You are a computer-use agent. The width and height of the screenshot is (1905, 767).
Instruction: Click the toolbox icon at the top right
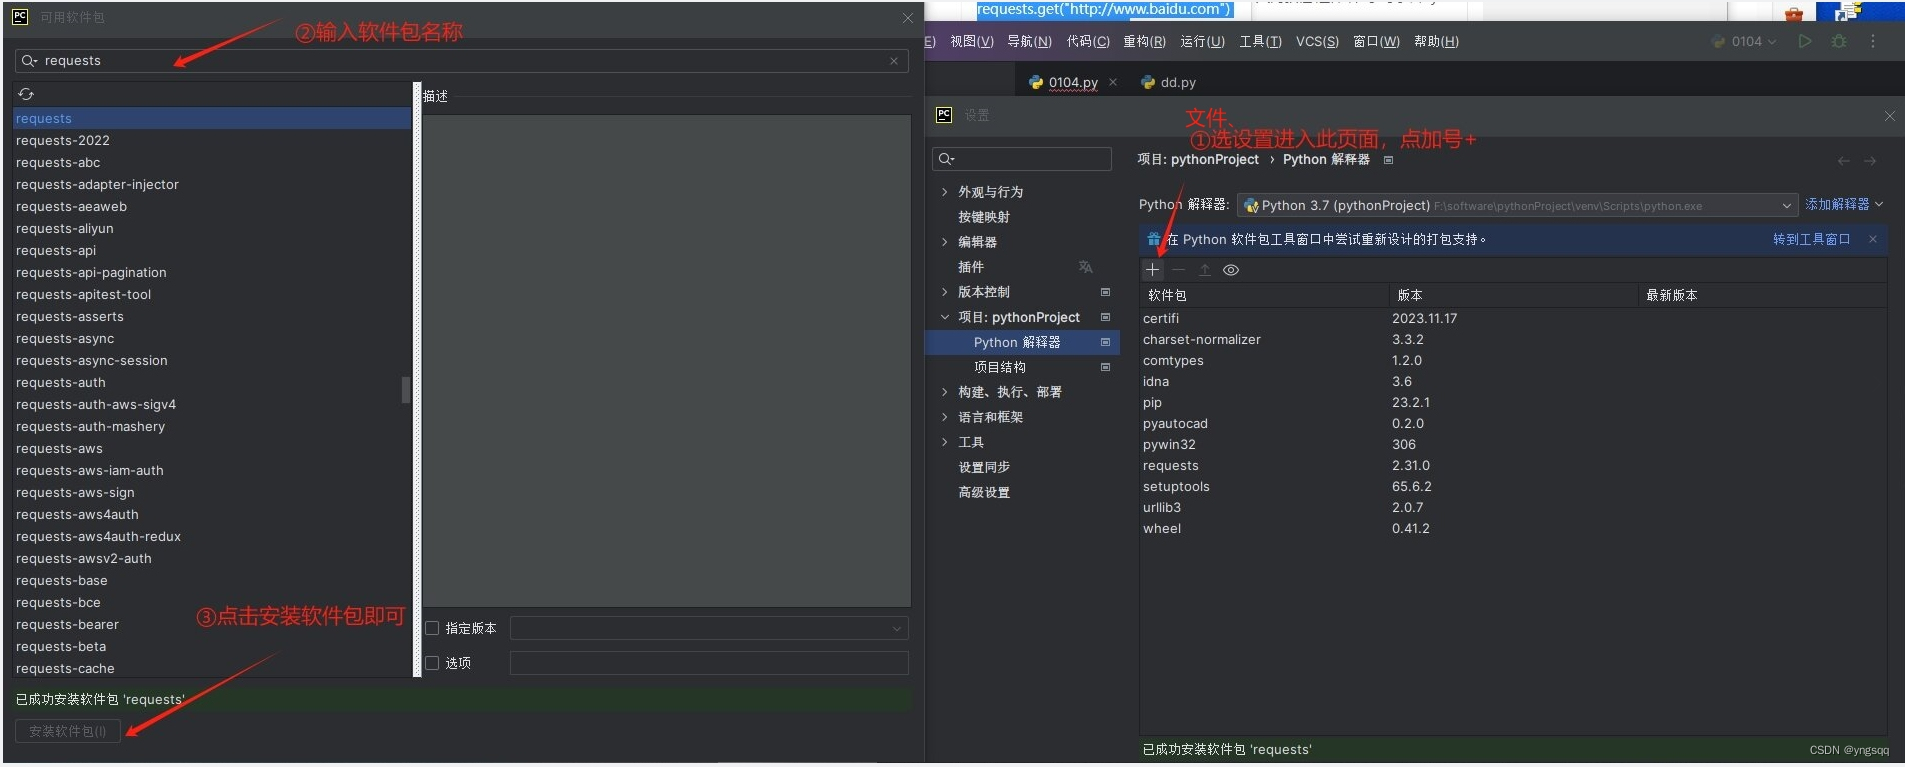(x=1794, y=13)
